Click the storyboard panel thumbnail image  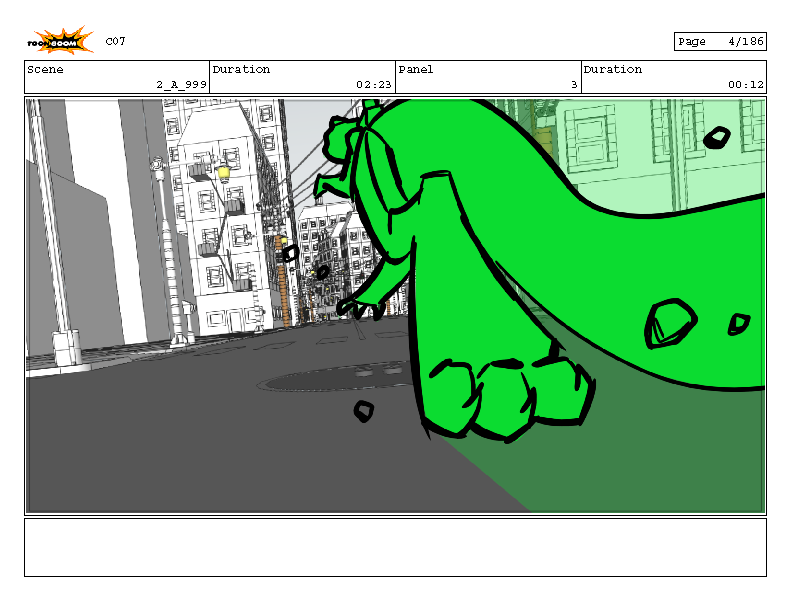pyautogui.click(x=396, y=306)
